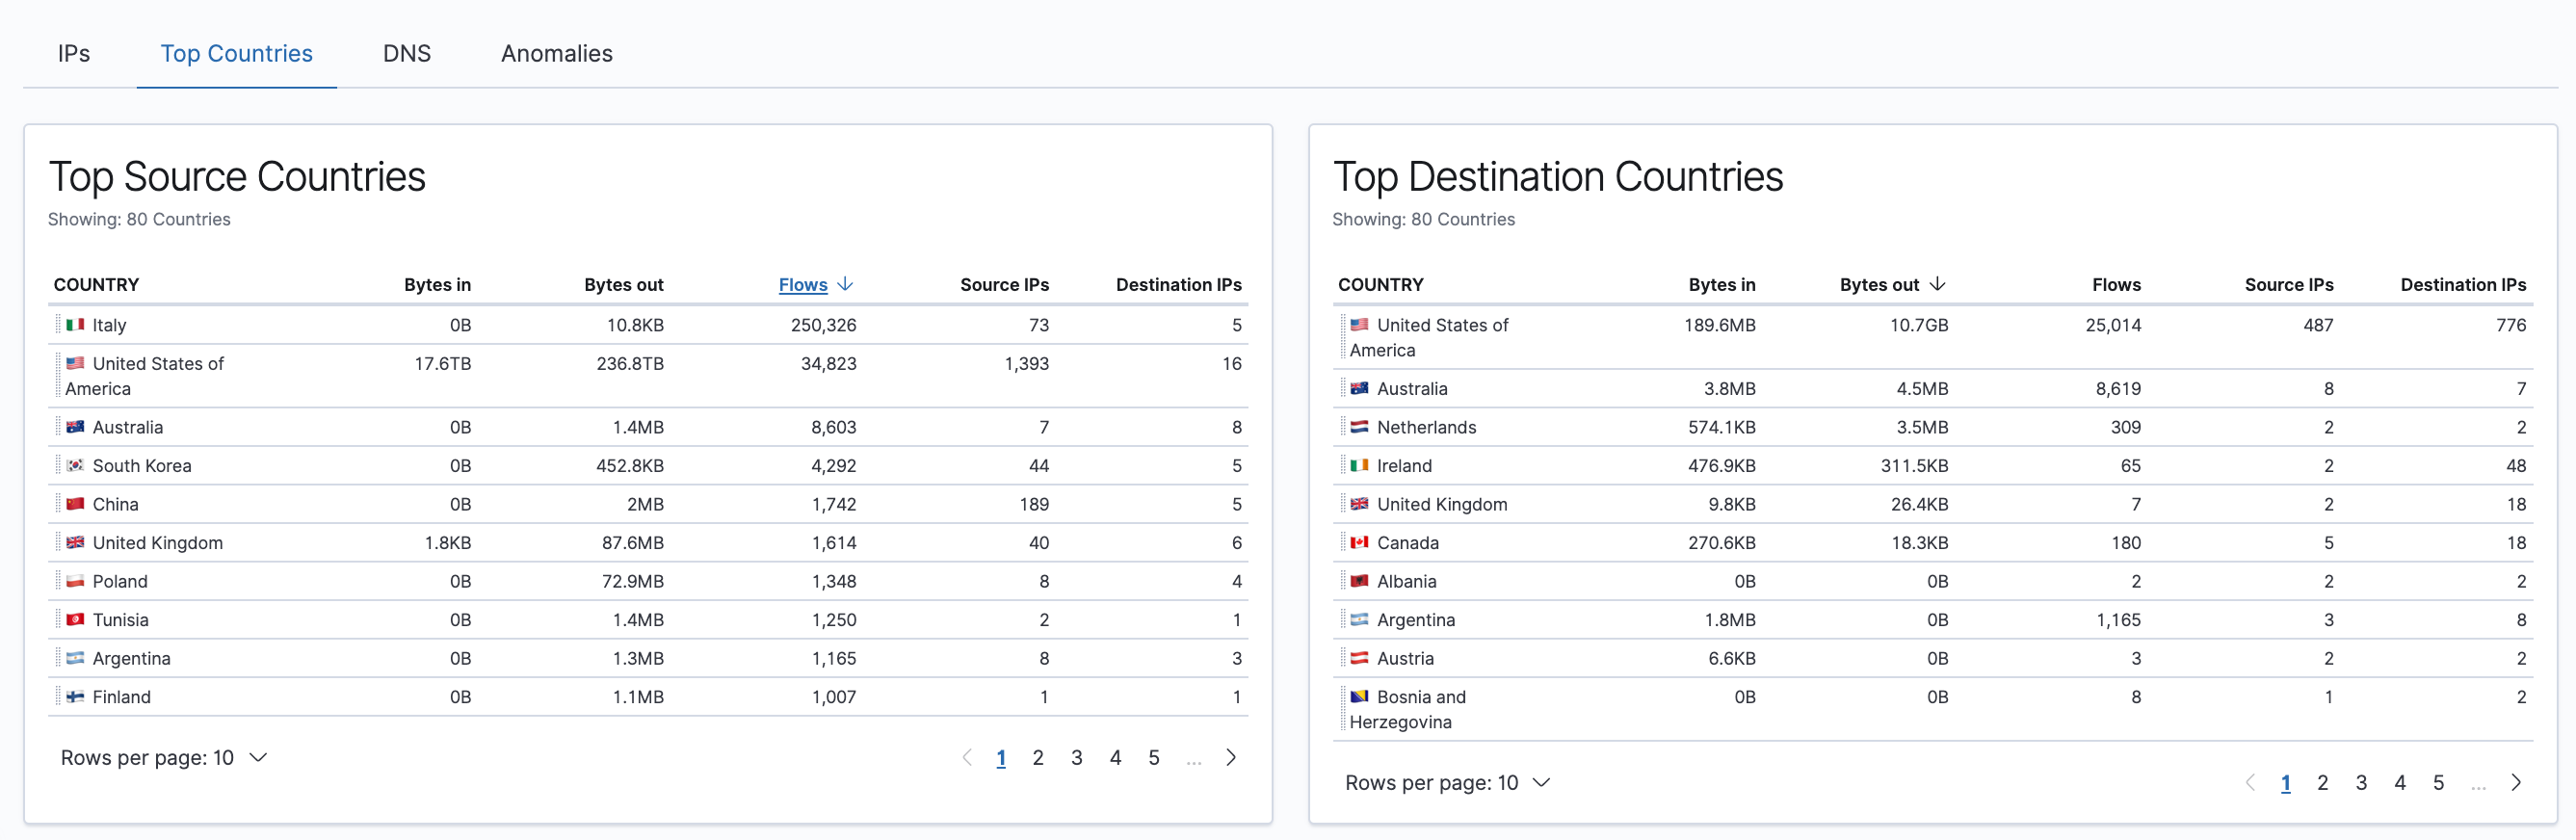The width and height of the screenshot is (2576, 840).
Task: Sort destination table by Source IPs column
Action: point(2288,285)
